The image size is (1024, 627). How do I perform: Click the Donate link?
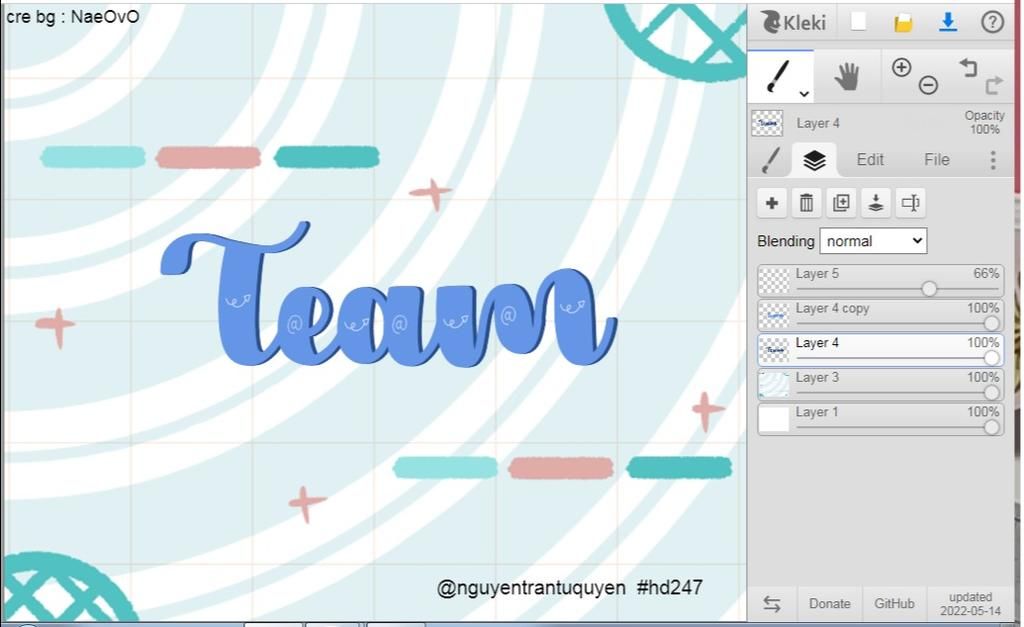pos(829,604)
